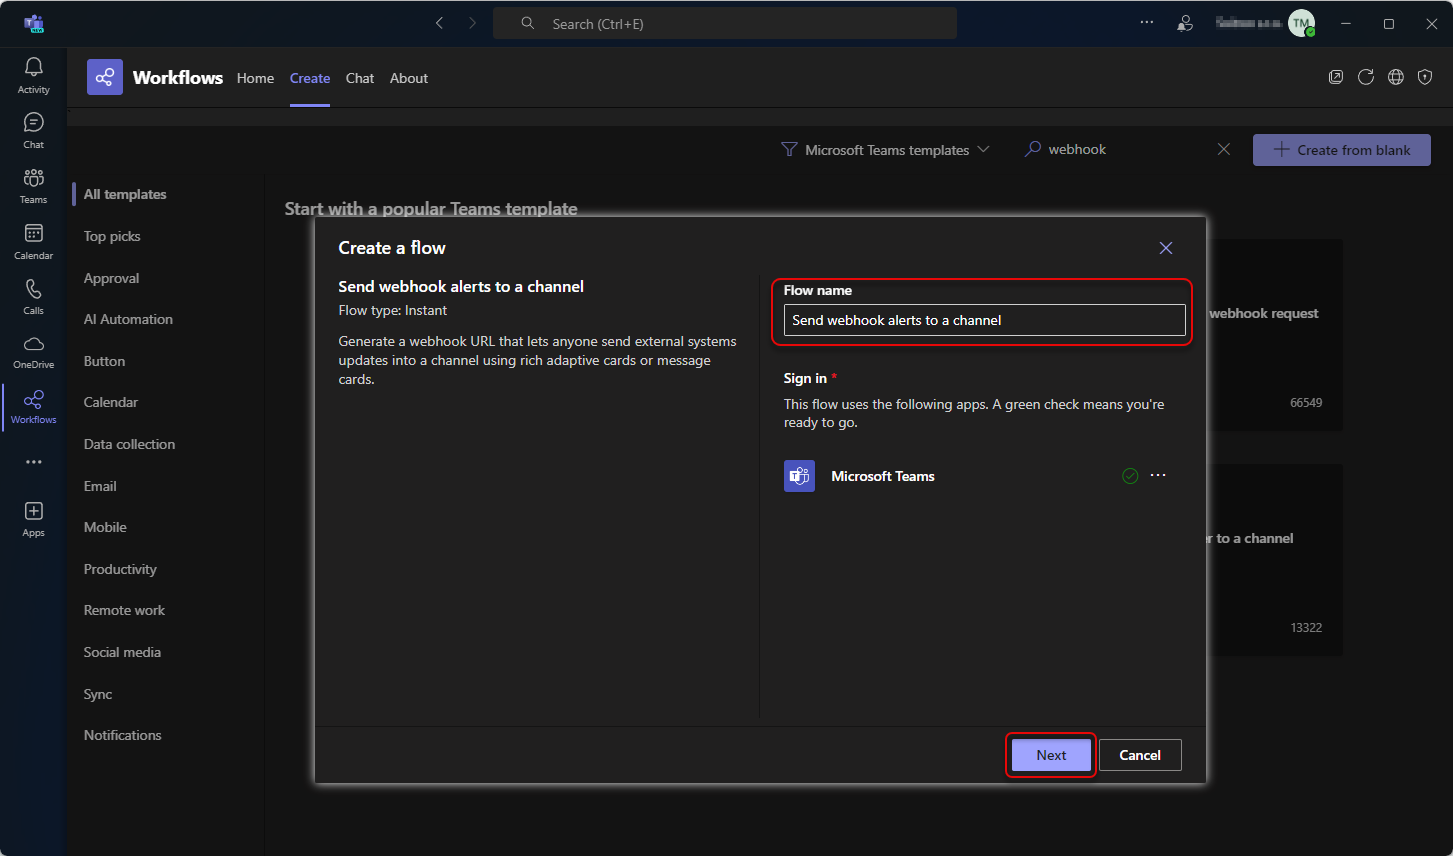Select the Calls icon in sidebar

click(33, 295)
